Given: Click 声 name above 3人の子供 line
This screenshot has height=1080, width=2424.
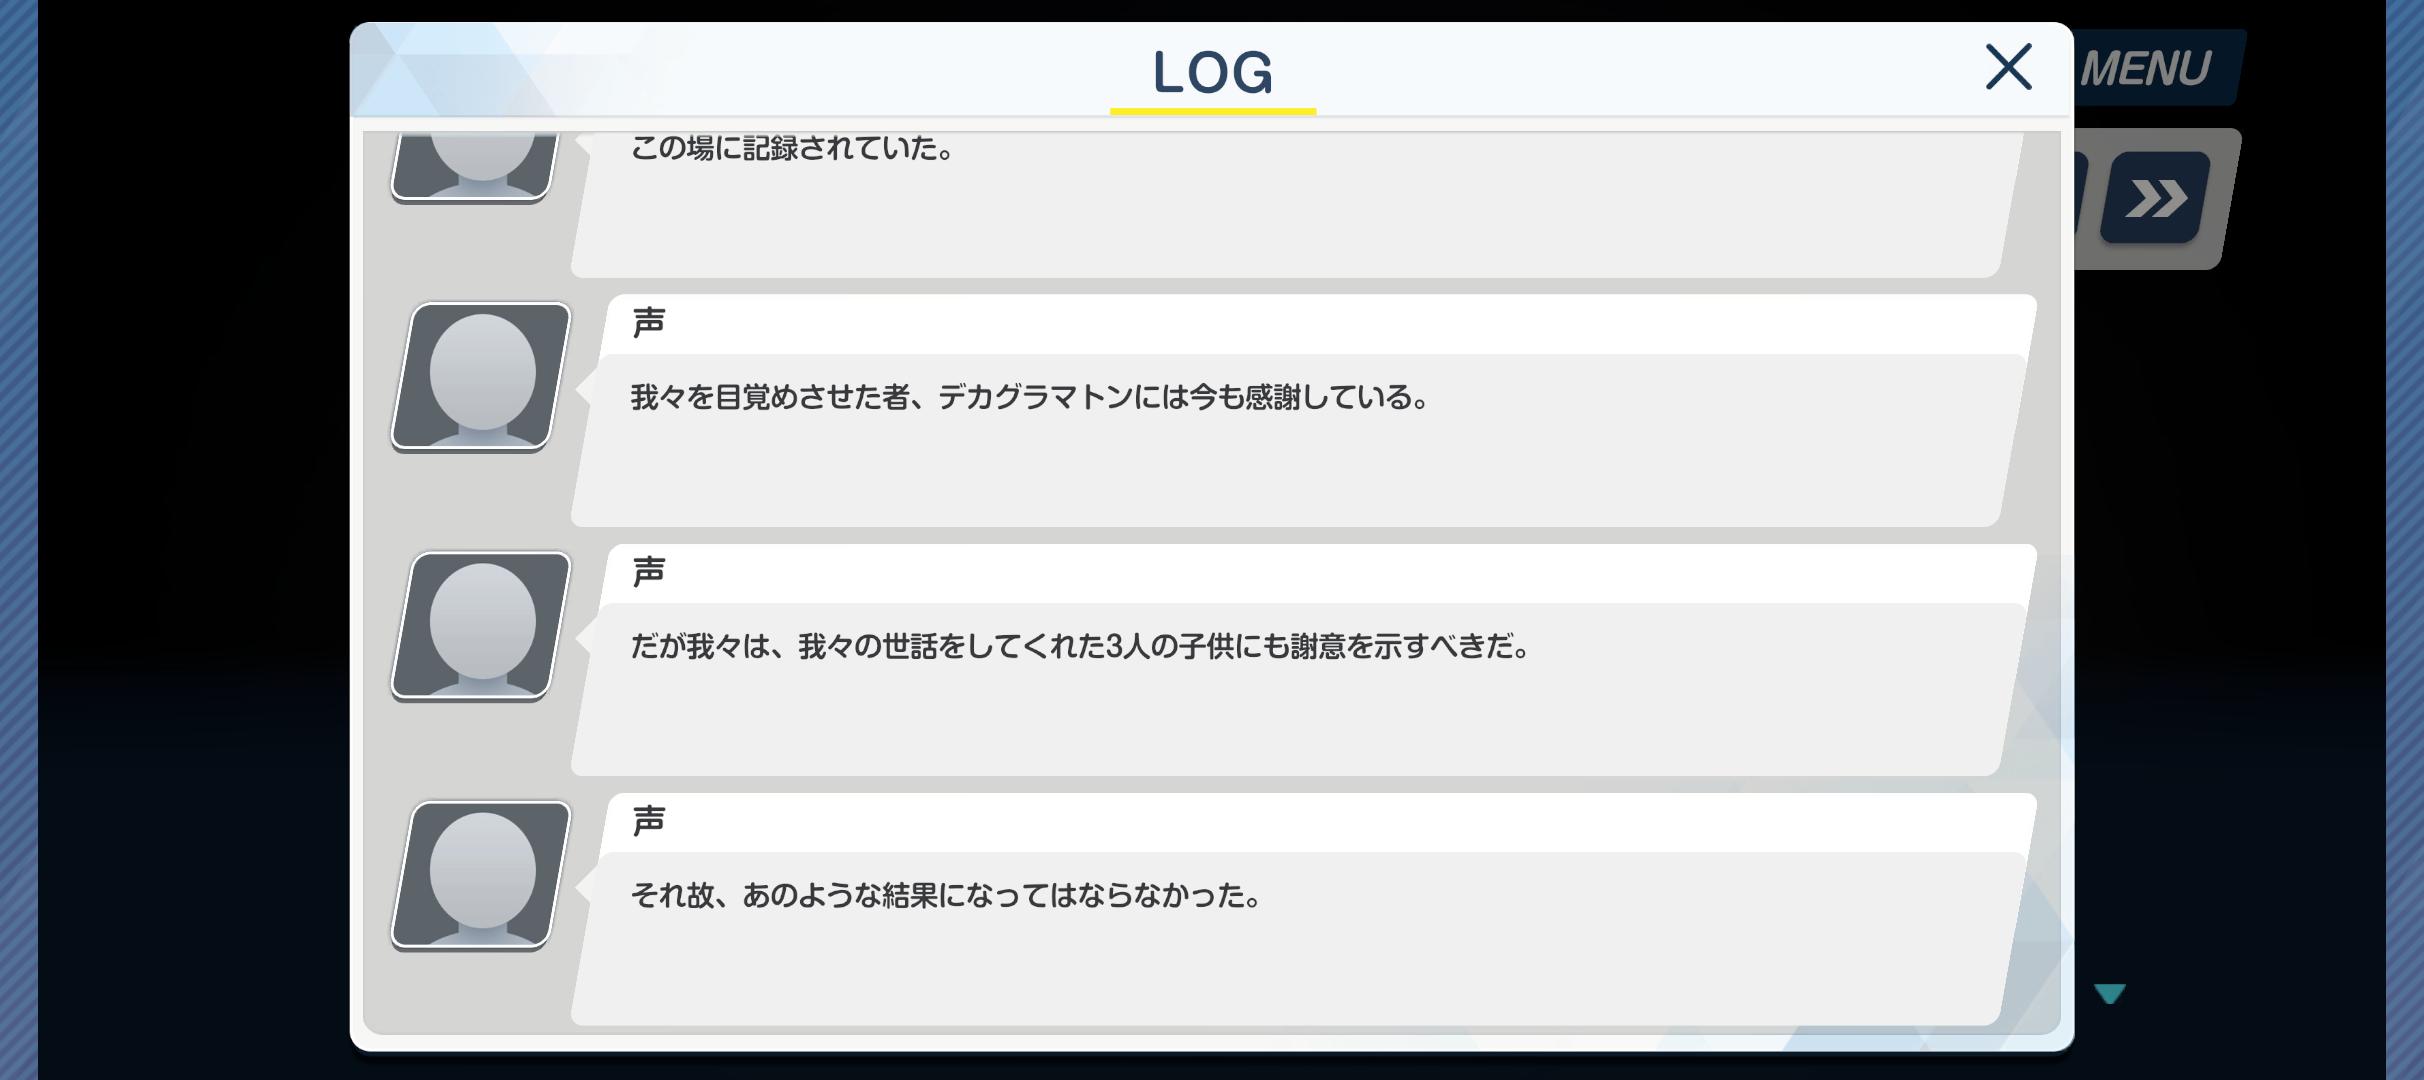Looking at the screenshot, I should pos(649,571).
